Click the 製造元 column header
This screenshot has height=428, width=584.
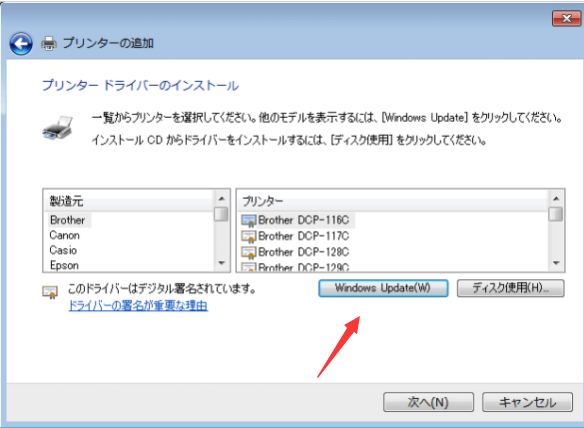tap(128, 201)
